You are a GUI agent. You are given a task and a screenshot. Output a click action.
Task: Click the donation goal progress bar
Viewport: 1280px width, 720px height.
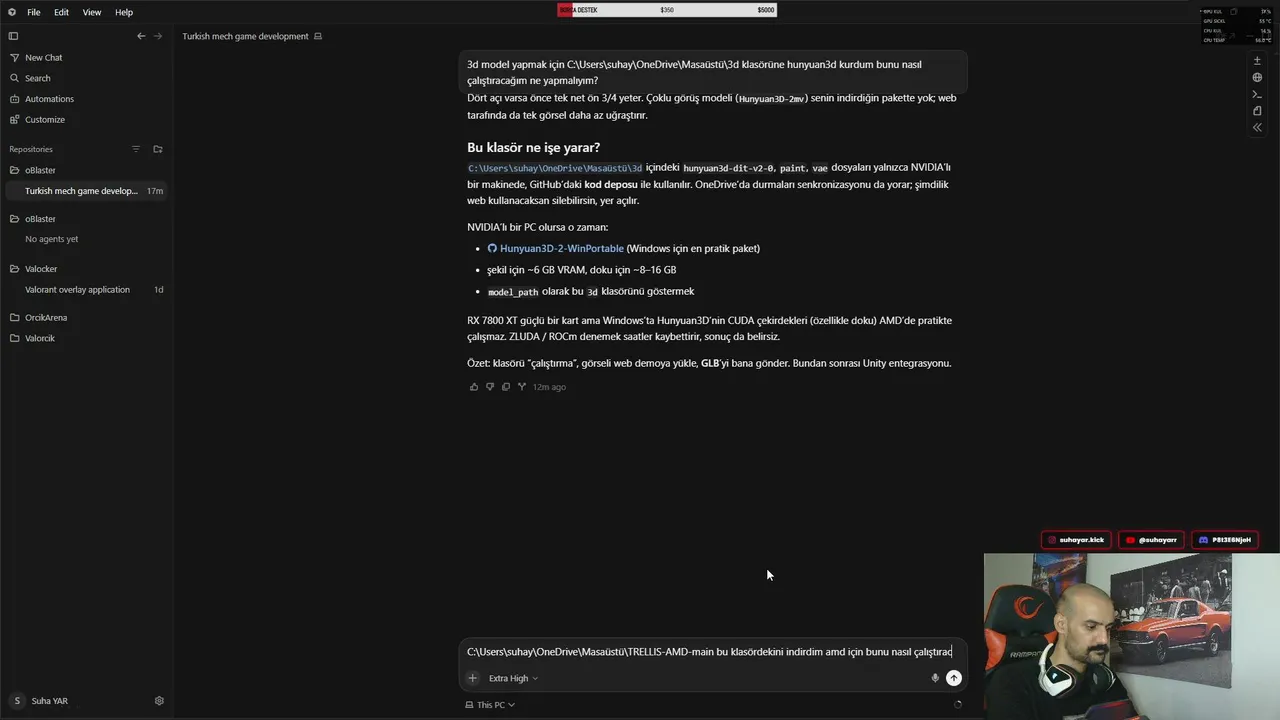click(667, 10)
